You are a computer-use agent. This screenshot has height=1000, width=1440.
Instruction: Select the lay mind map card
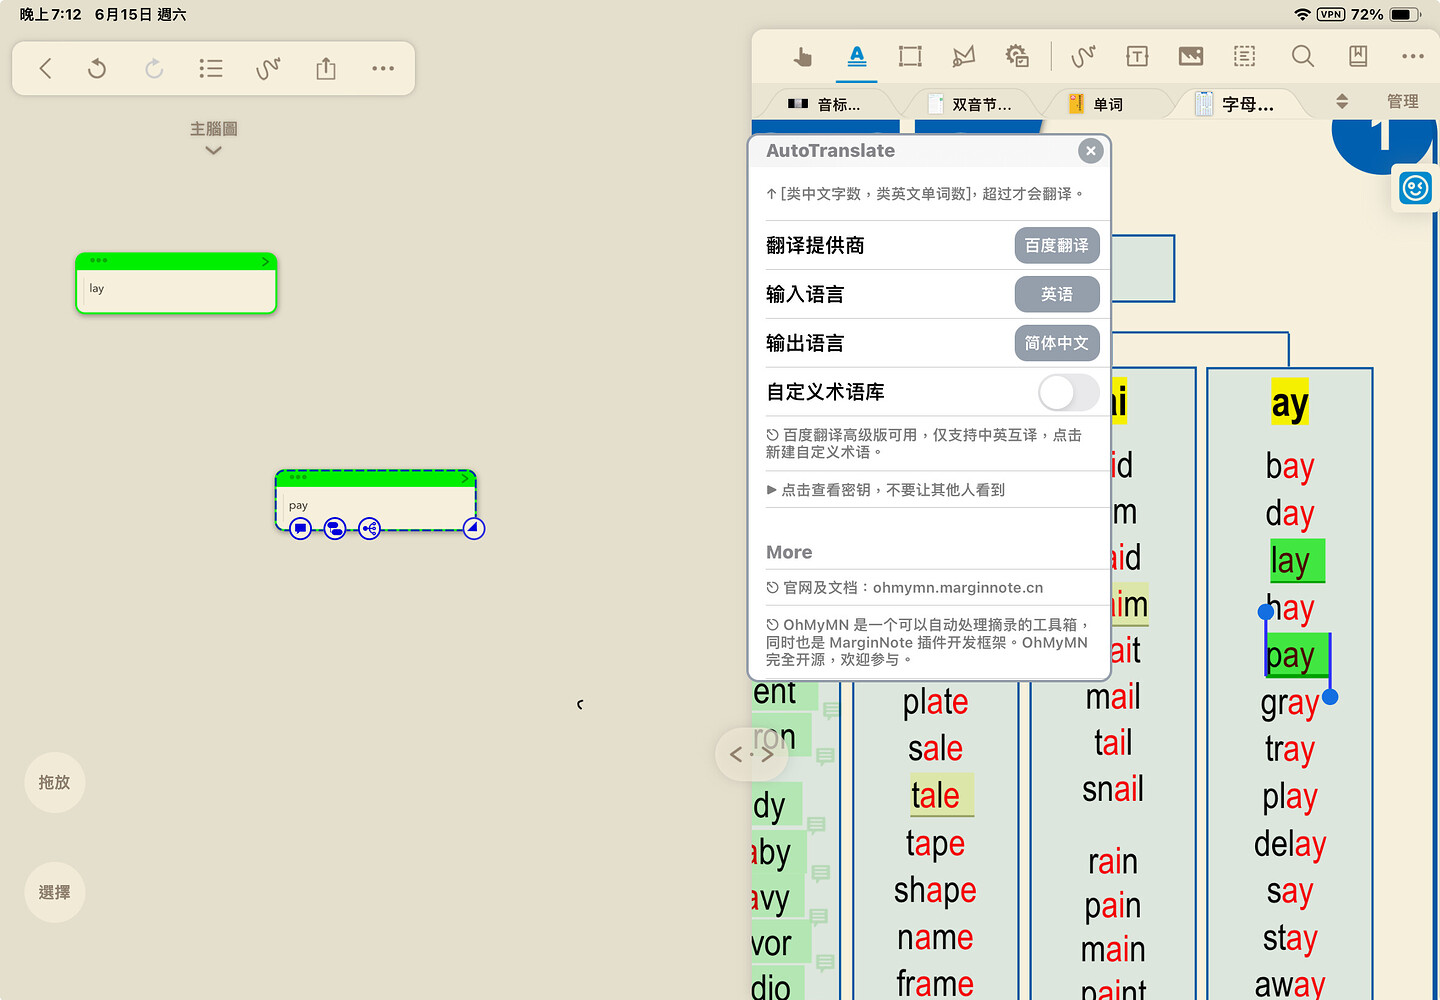pos(176,283)
